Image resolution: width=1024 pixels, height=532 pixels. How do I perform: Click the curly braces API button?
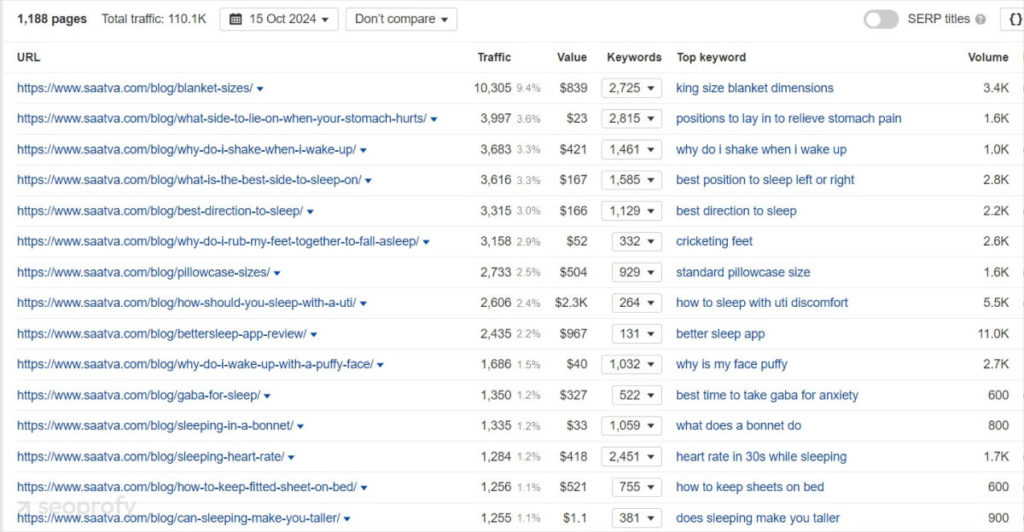(x=1014, y=20)
